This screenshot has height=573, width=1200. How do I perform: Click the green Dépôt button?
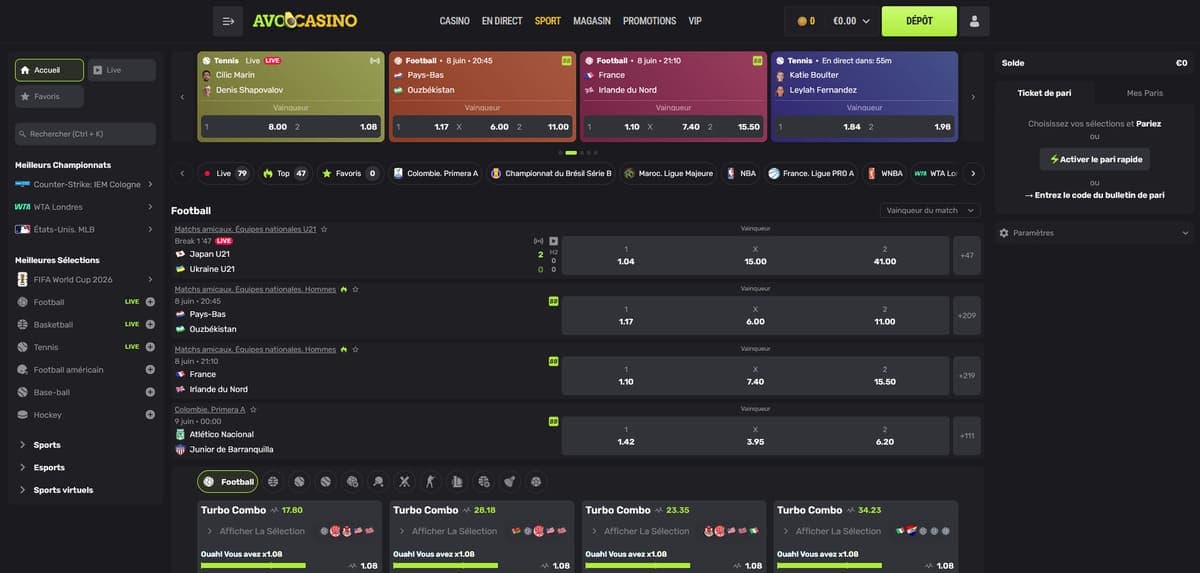coord(919,21)
